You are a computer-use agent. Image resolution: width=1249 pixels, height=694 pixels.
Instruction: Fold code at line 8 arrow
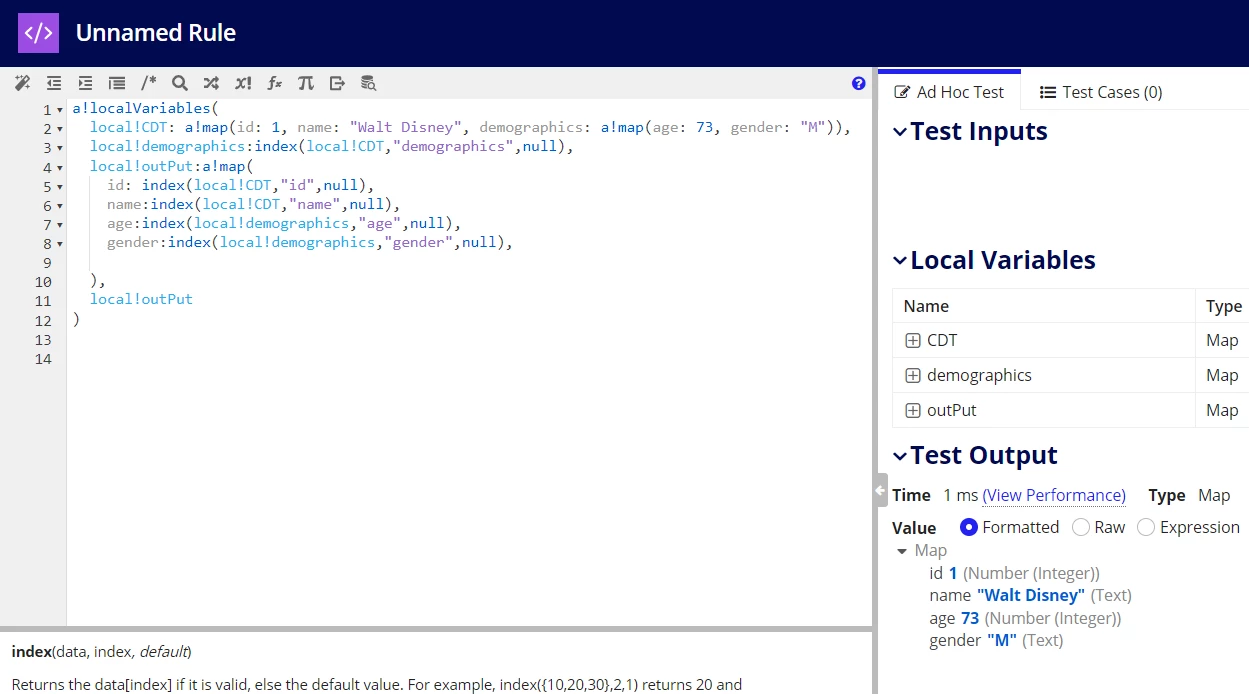click(x=60, y=245)
